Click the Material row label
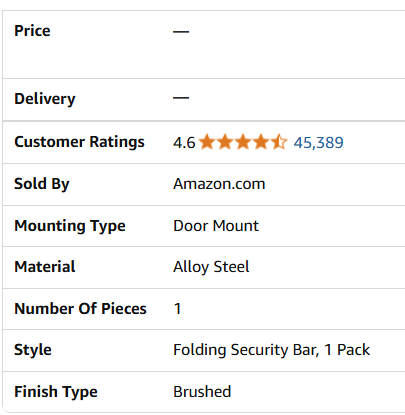Screen dimensions: 405x415 point(45,267)
